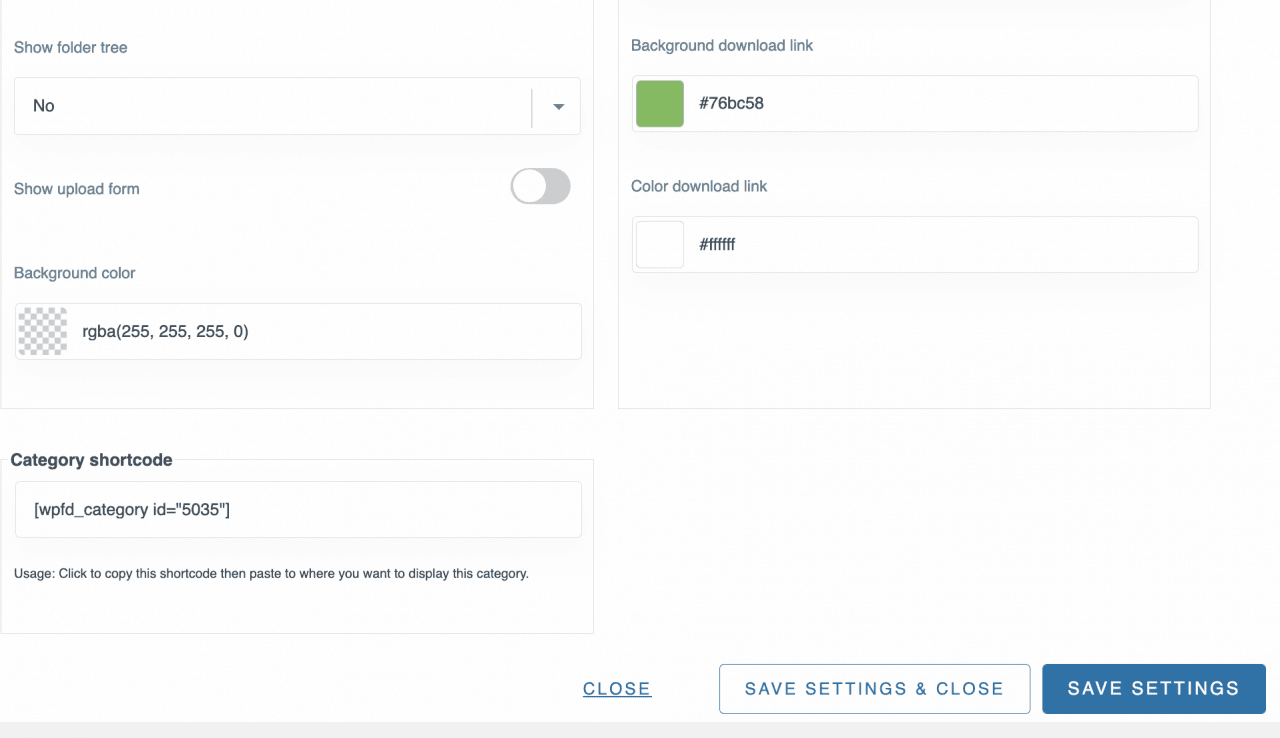
Task: Open the green Background download link swatch
Action: coord(660,103)
